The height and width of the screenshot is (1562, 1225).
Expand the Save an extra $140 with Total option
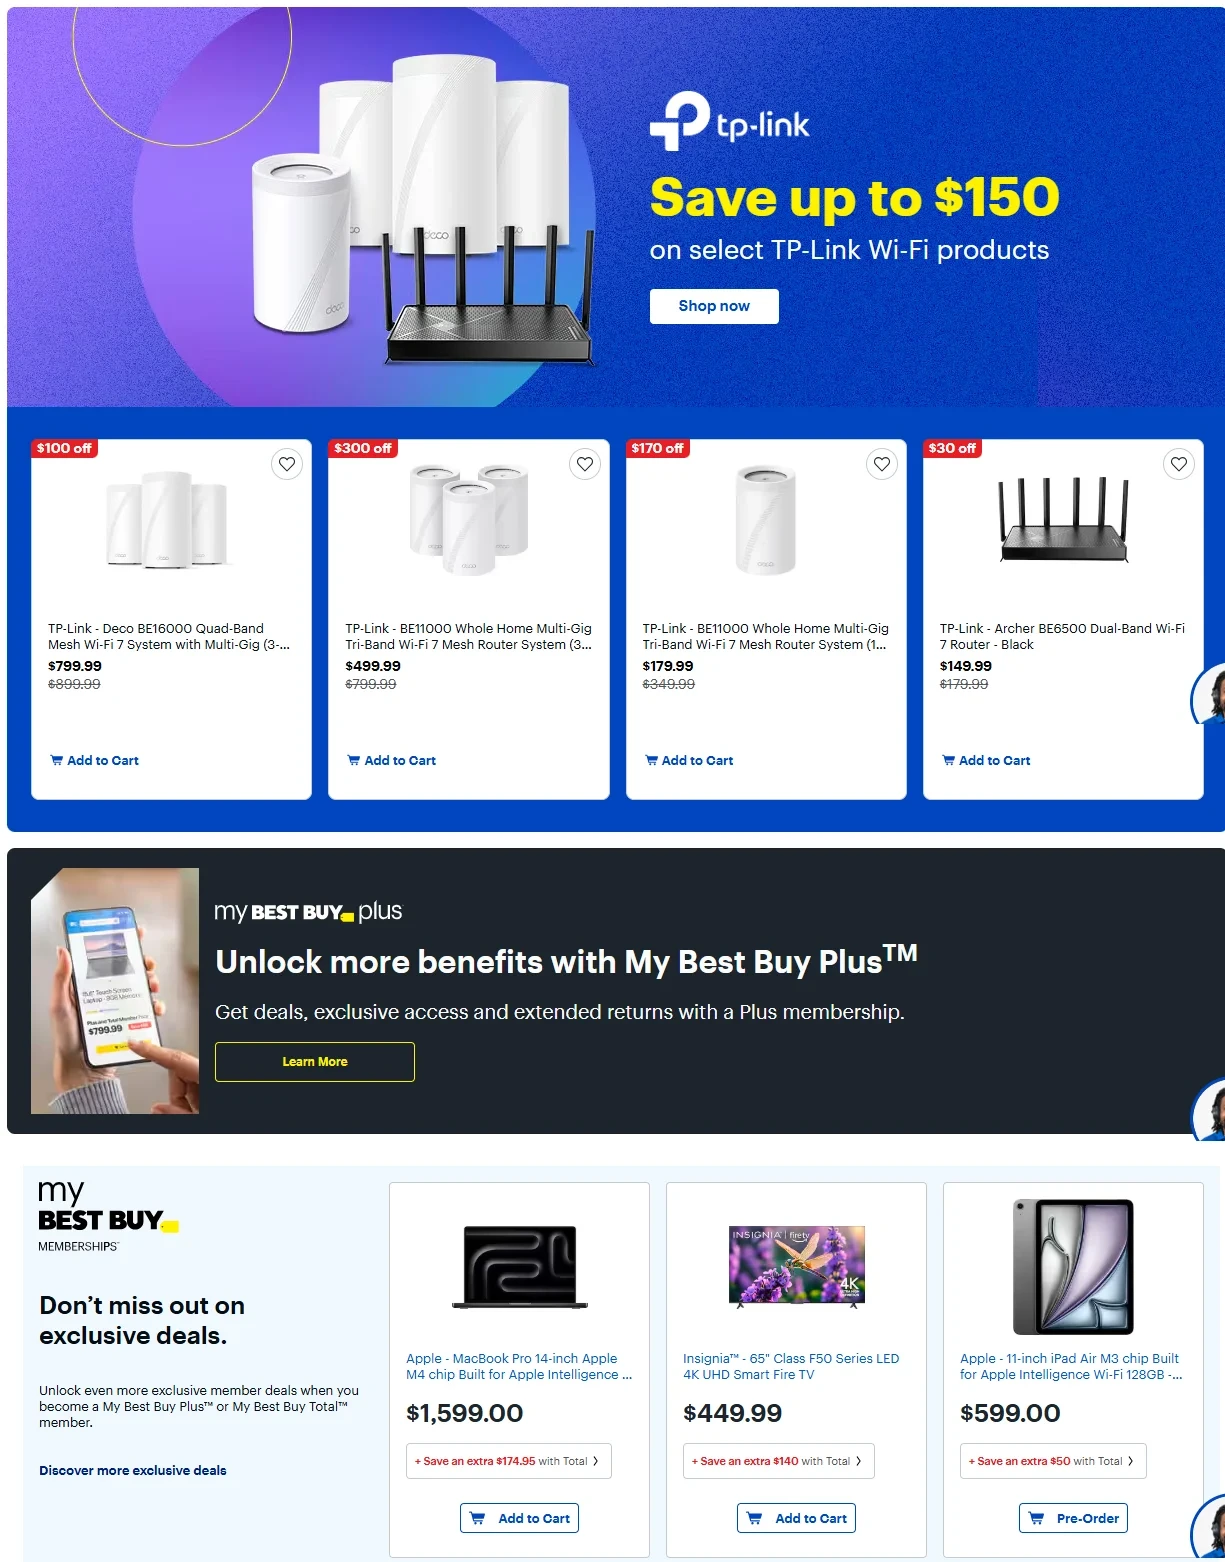[x=779, y=1461]
